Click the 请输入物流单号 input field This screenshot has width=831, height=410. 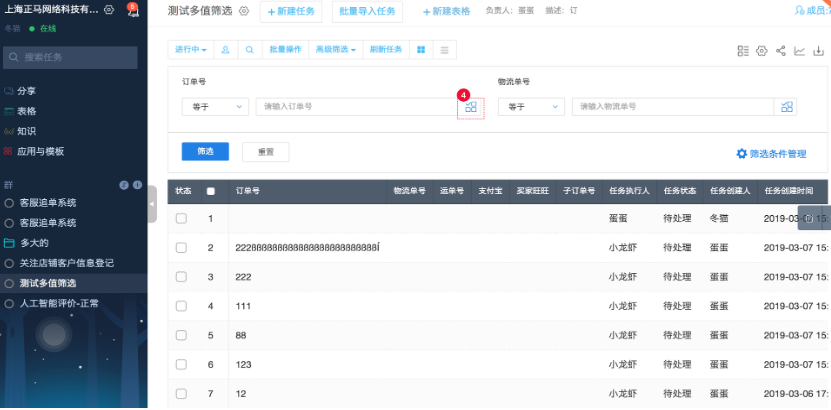pos(673,107)
